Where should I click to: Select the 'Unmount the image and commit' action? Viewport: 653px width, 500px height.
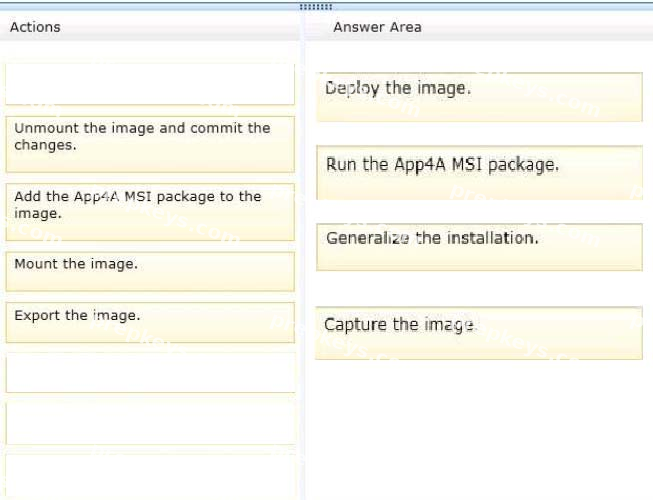pos(150,144)
